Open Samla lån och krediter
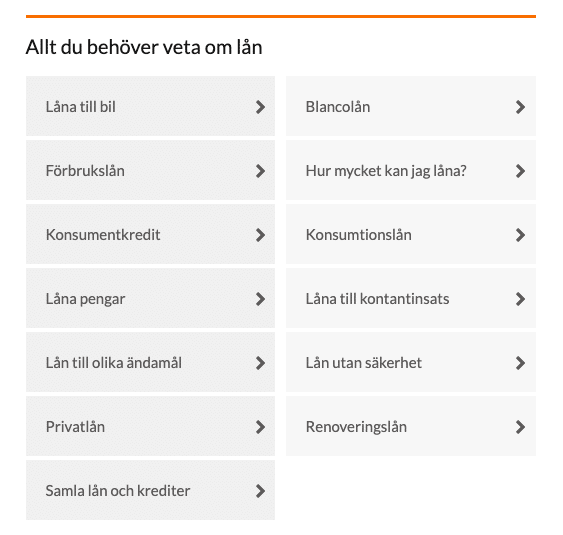The image size is (563, 535). [x=150, y=490]
